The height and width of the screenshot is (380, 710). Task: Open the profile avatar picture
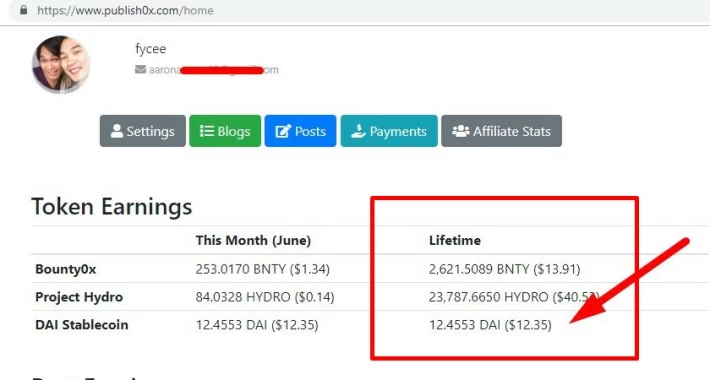click(61, 64)
